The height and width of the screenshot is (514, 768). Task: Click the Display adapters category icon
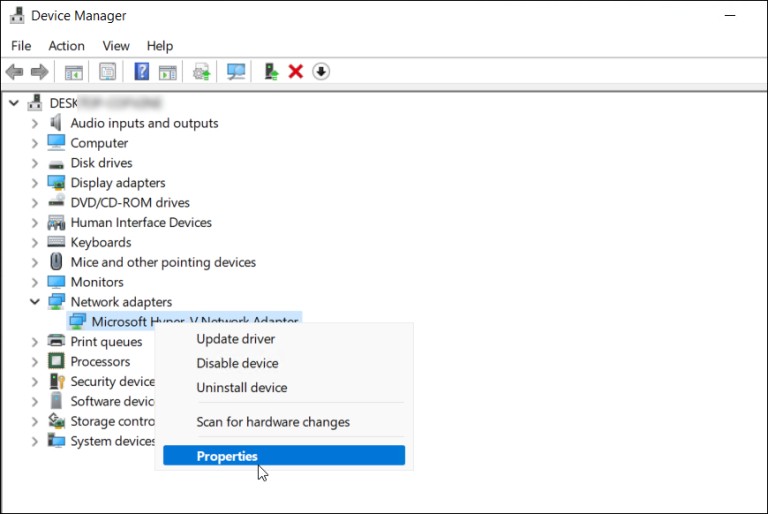tap(56, 183)
